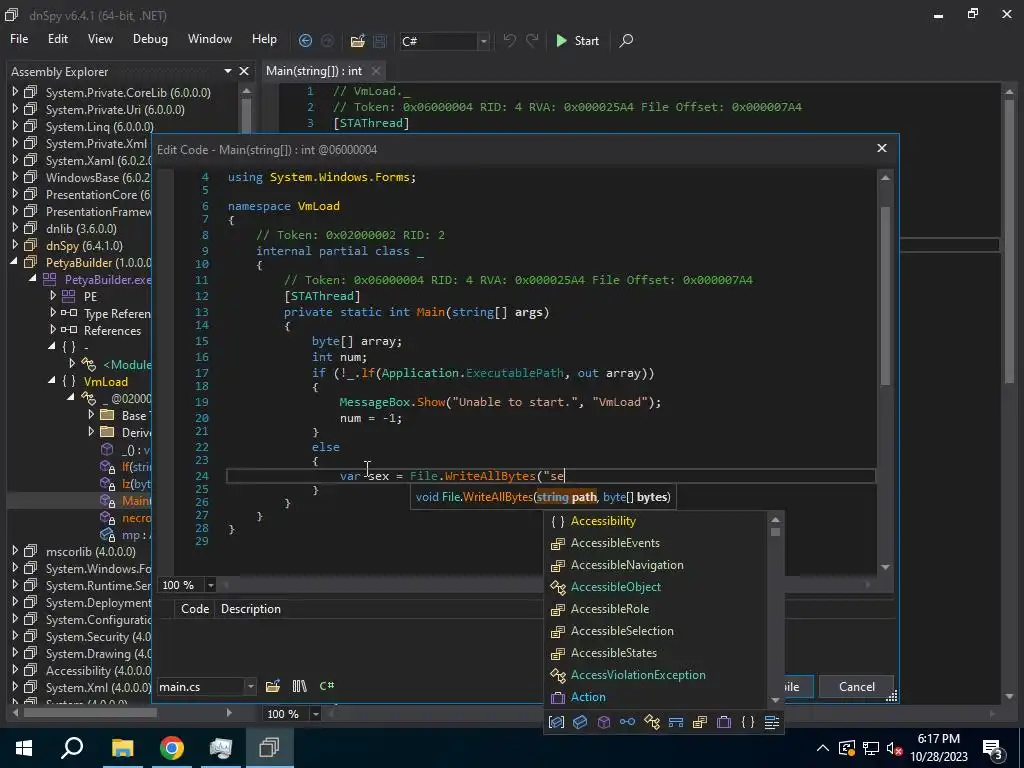Click the snippet lines filter icon at toolbar end

(772, 722)
